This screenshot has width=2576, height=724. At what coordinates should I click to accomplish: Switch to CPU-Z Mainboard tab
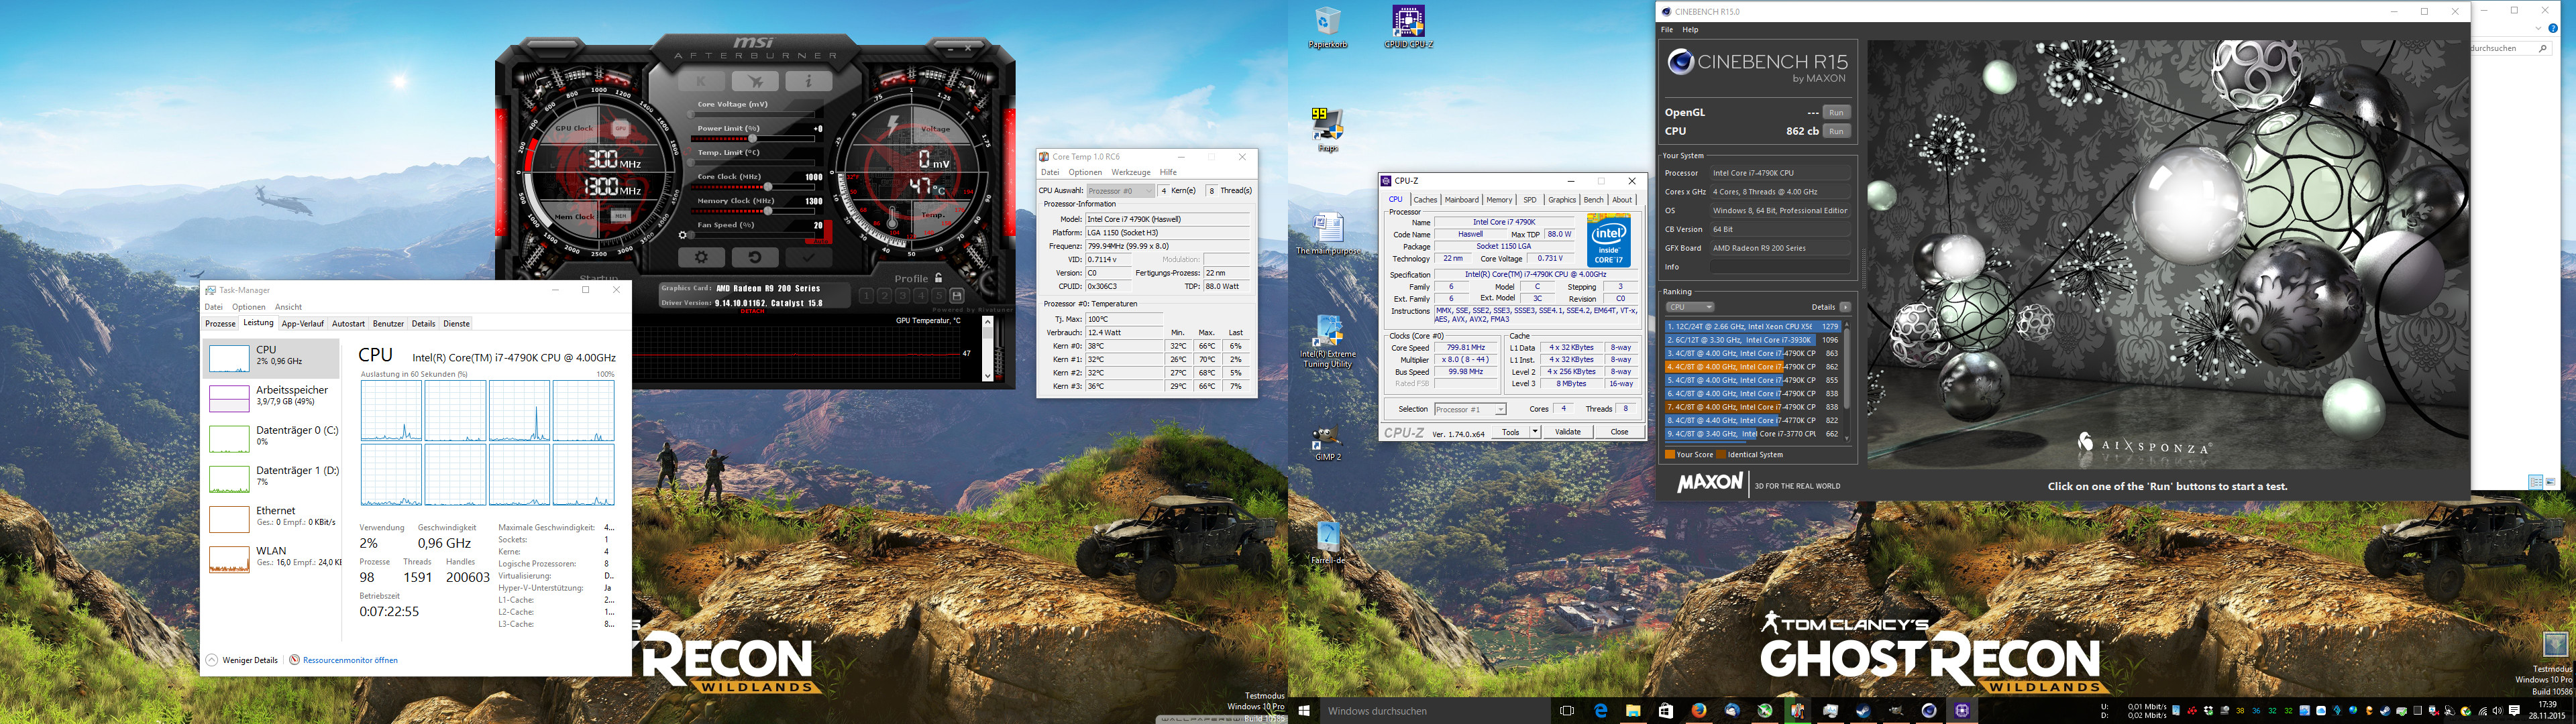(1461, 200)
